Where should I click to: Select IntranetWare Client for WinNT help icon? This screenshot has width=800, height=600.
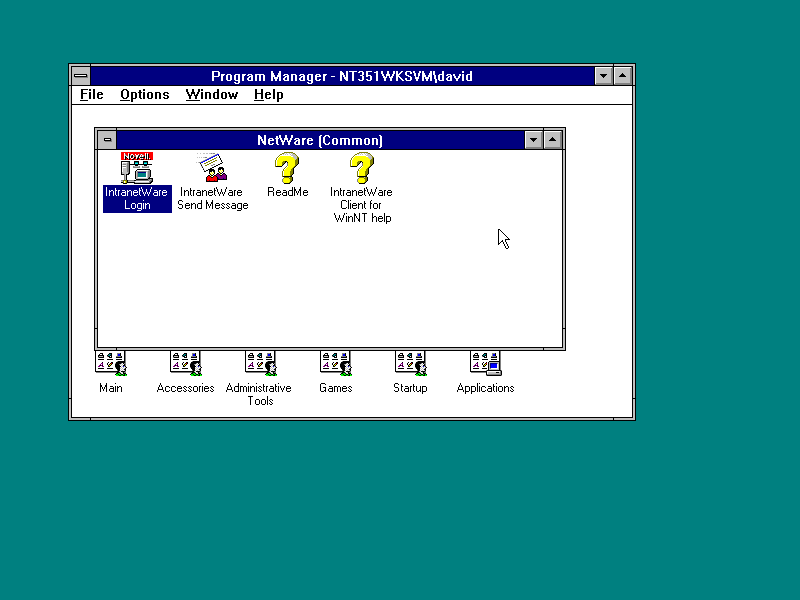(x=362, y=168)
